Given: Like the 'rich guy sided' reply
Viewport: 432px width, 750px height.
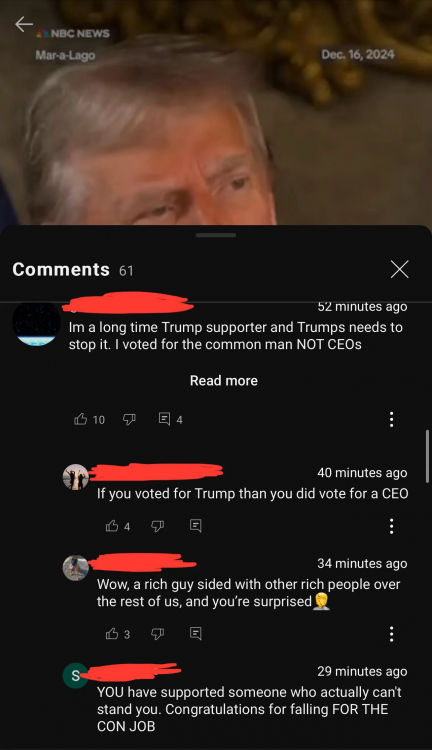Looking at the screenshot, I should [112, 634].
